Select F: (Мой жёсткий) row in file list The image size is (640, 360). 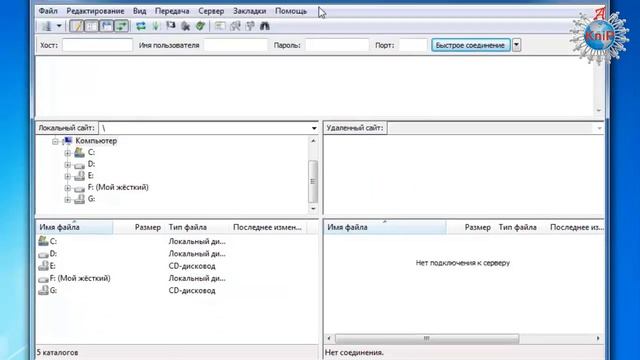pos(177,278)
